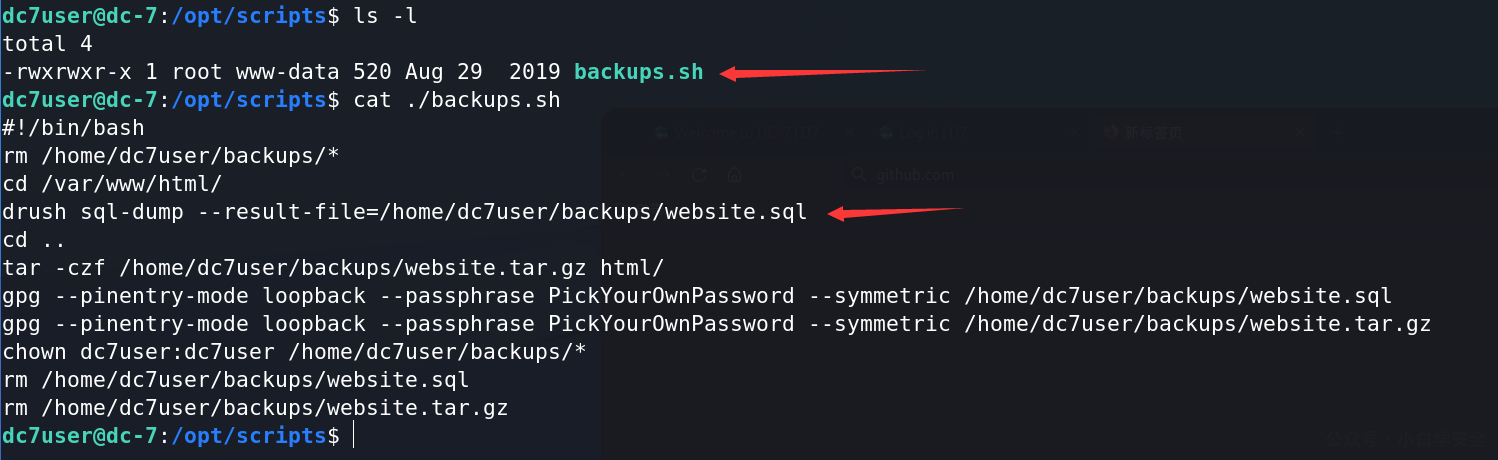Click the red arrow beside website.sql drush line
The width and height of the screenshot is (1498, 460).
point(895,212)
